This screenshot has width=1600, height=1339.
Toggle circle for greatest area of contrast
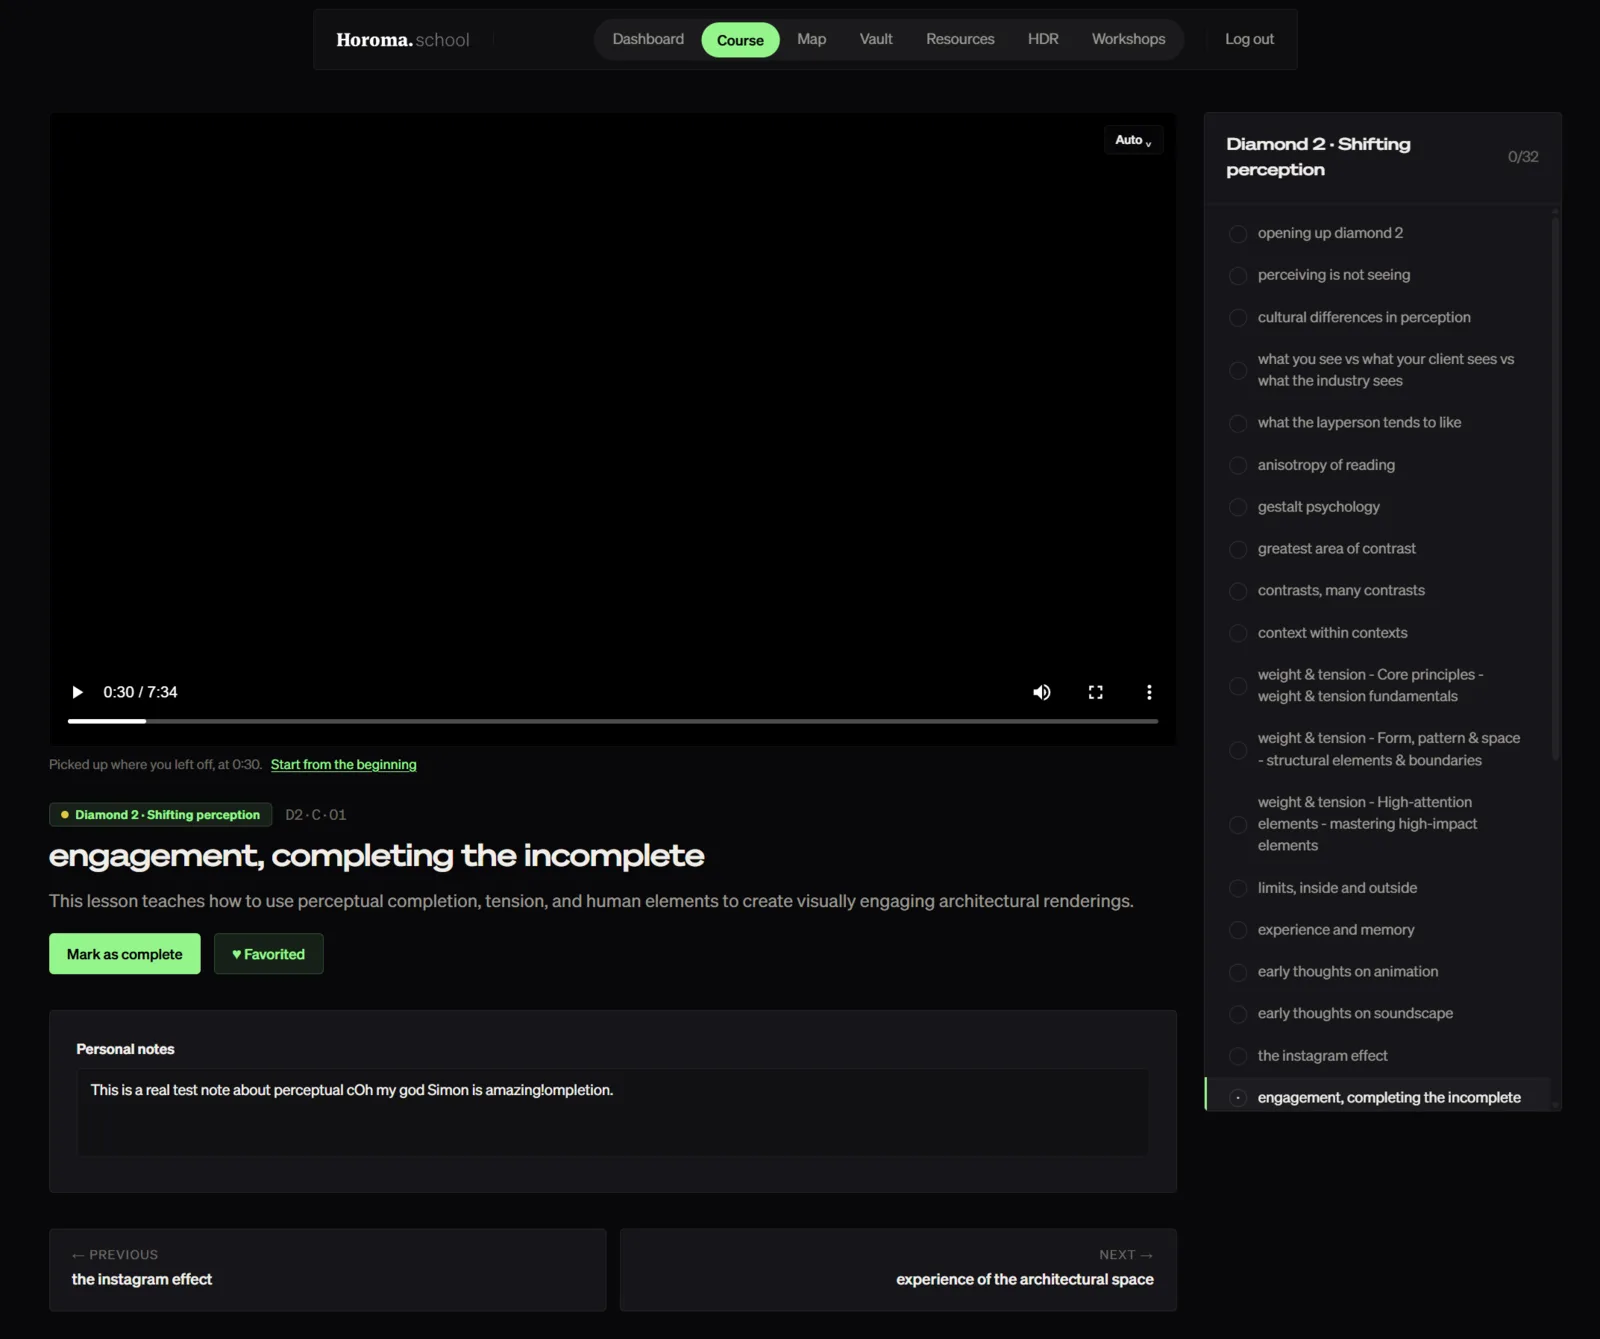1238,550
